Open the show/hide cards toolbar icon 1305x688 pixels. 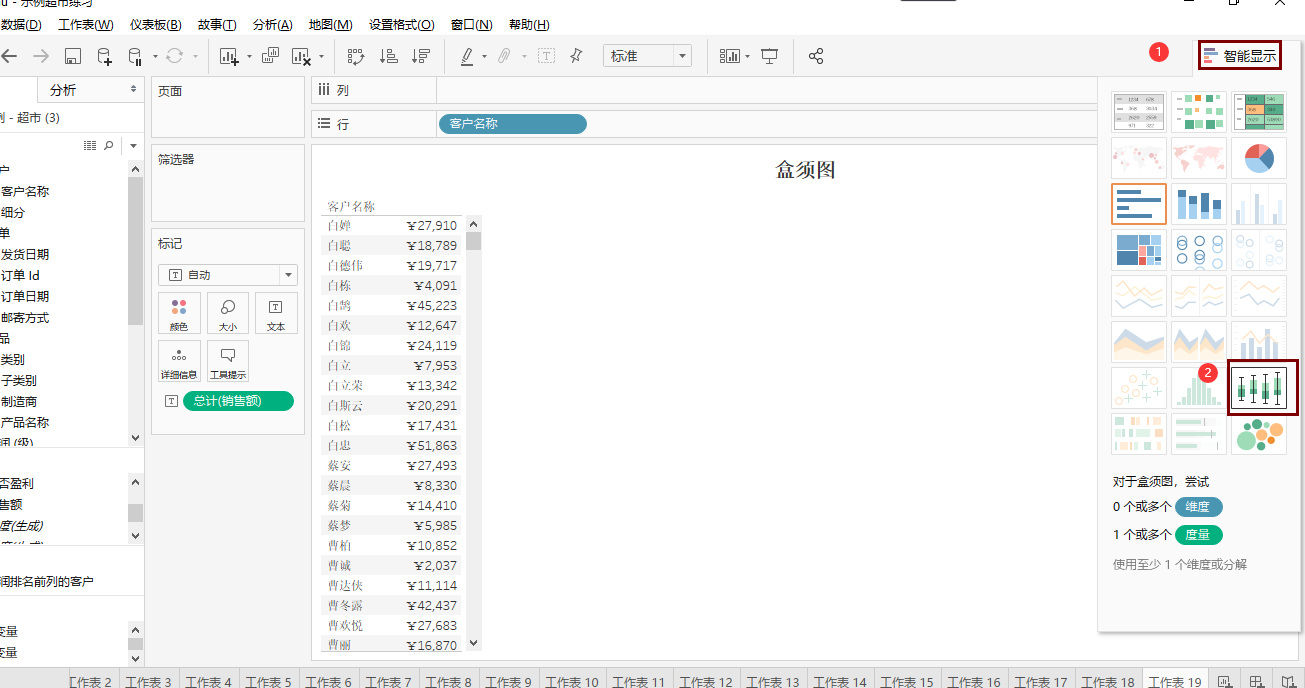coord(730,56)
